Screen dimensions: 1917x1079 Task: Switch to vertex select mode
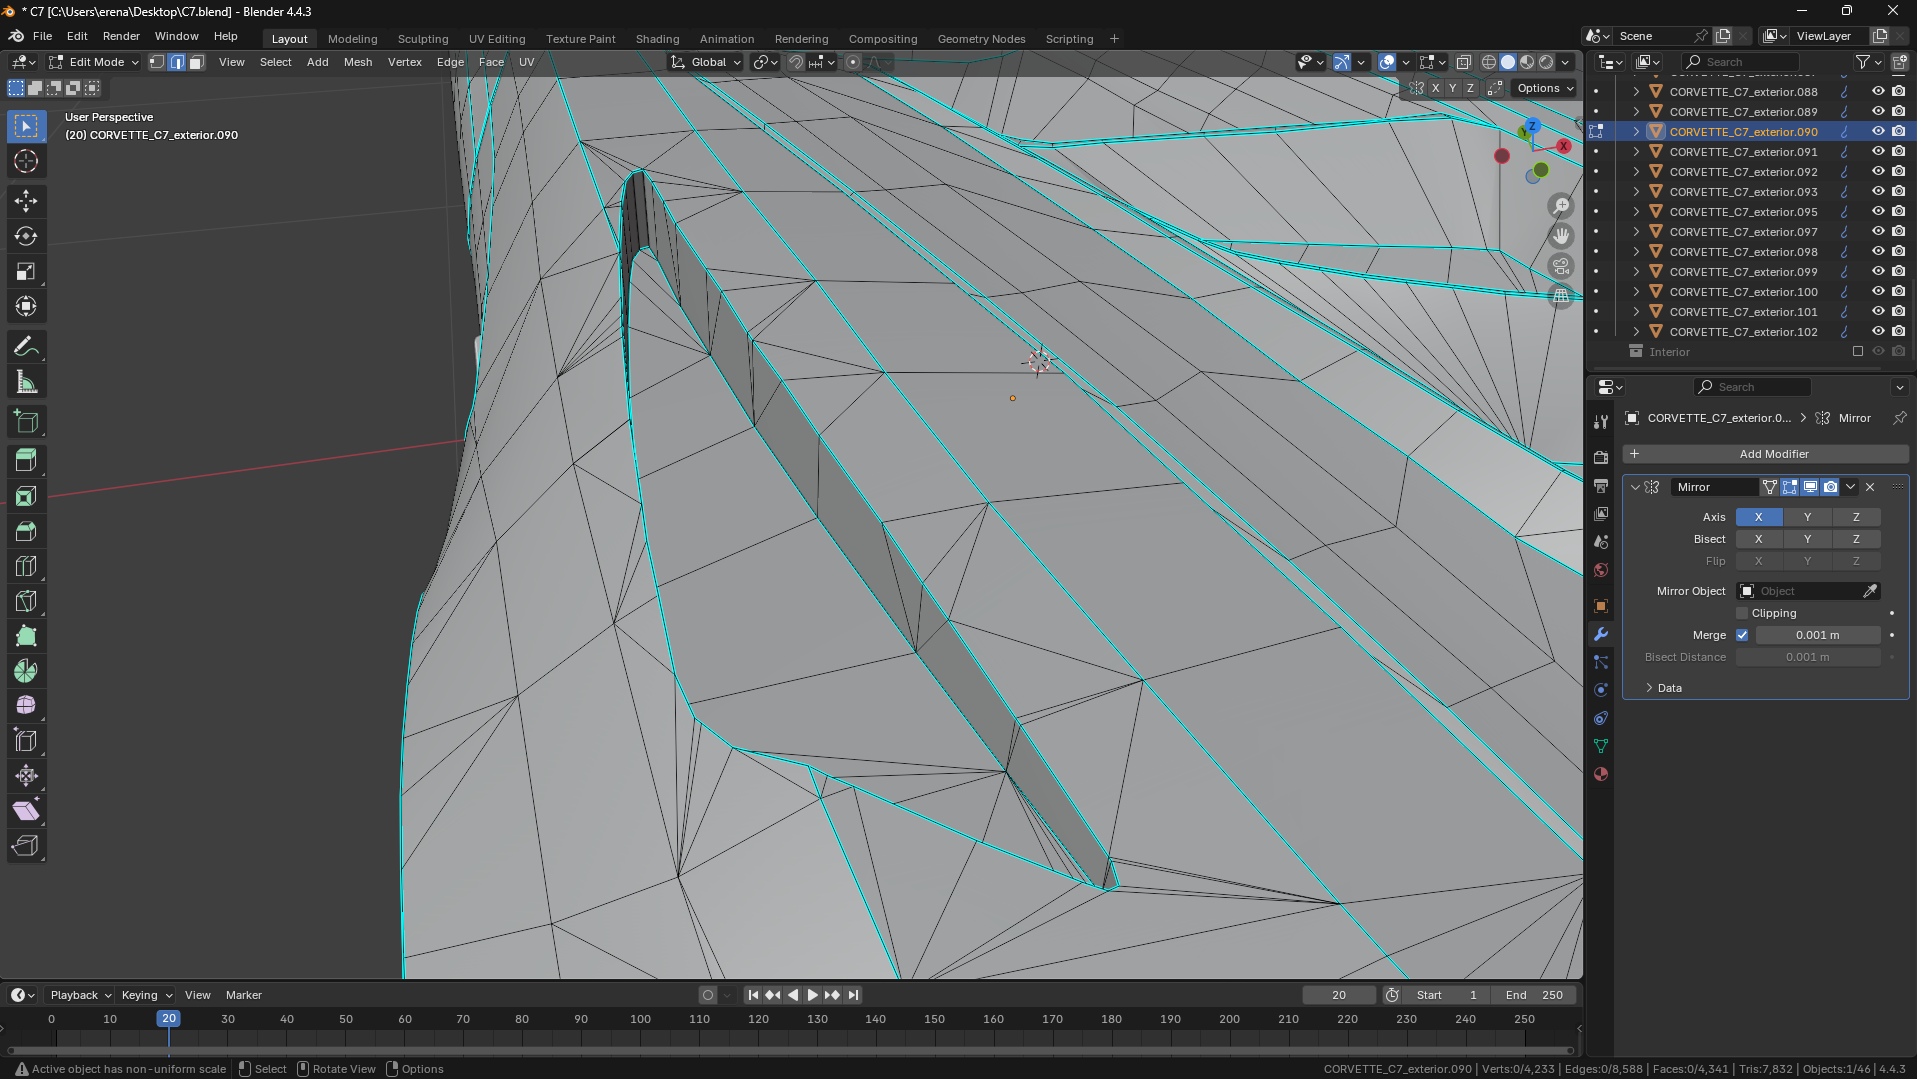pyautogui.click(x=157, y=62)
